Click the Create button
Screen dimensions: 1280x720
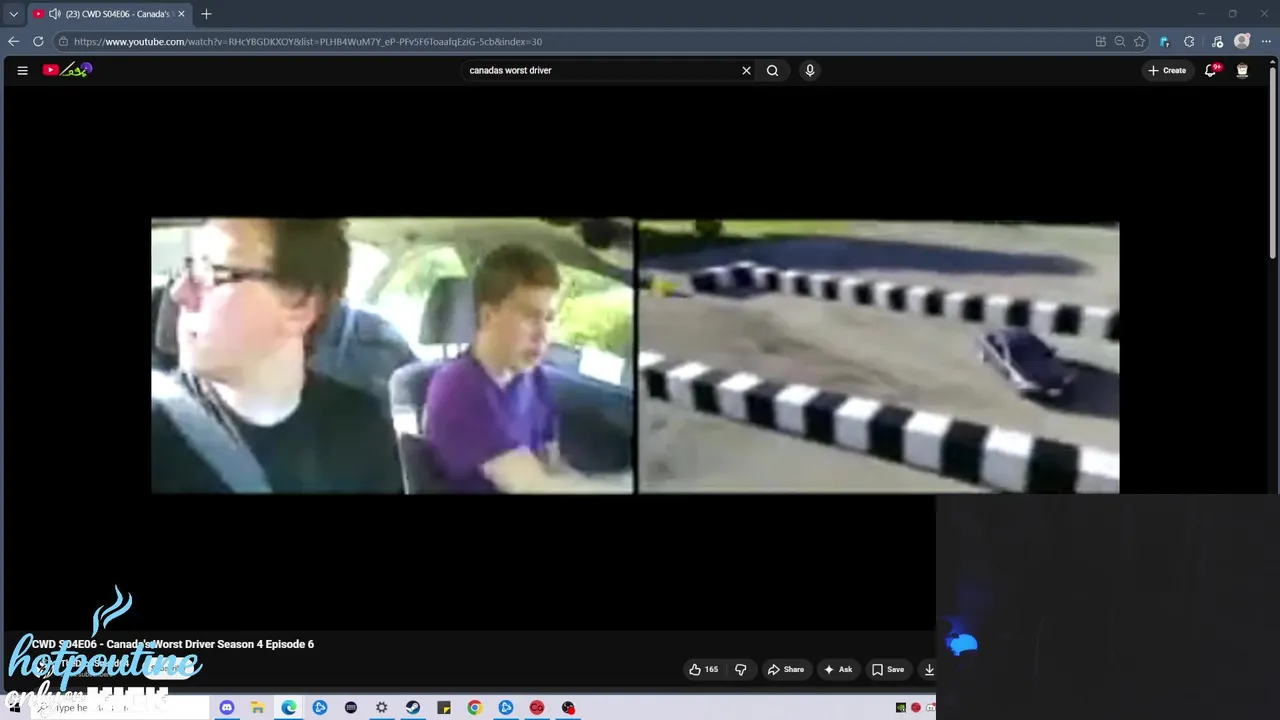coord(1167,70)
